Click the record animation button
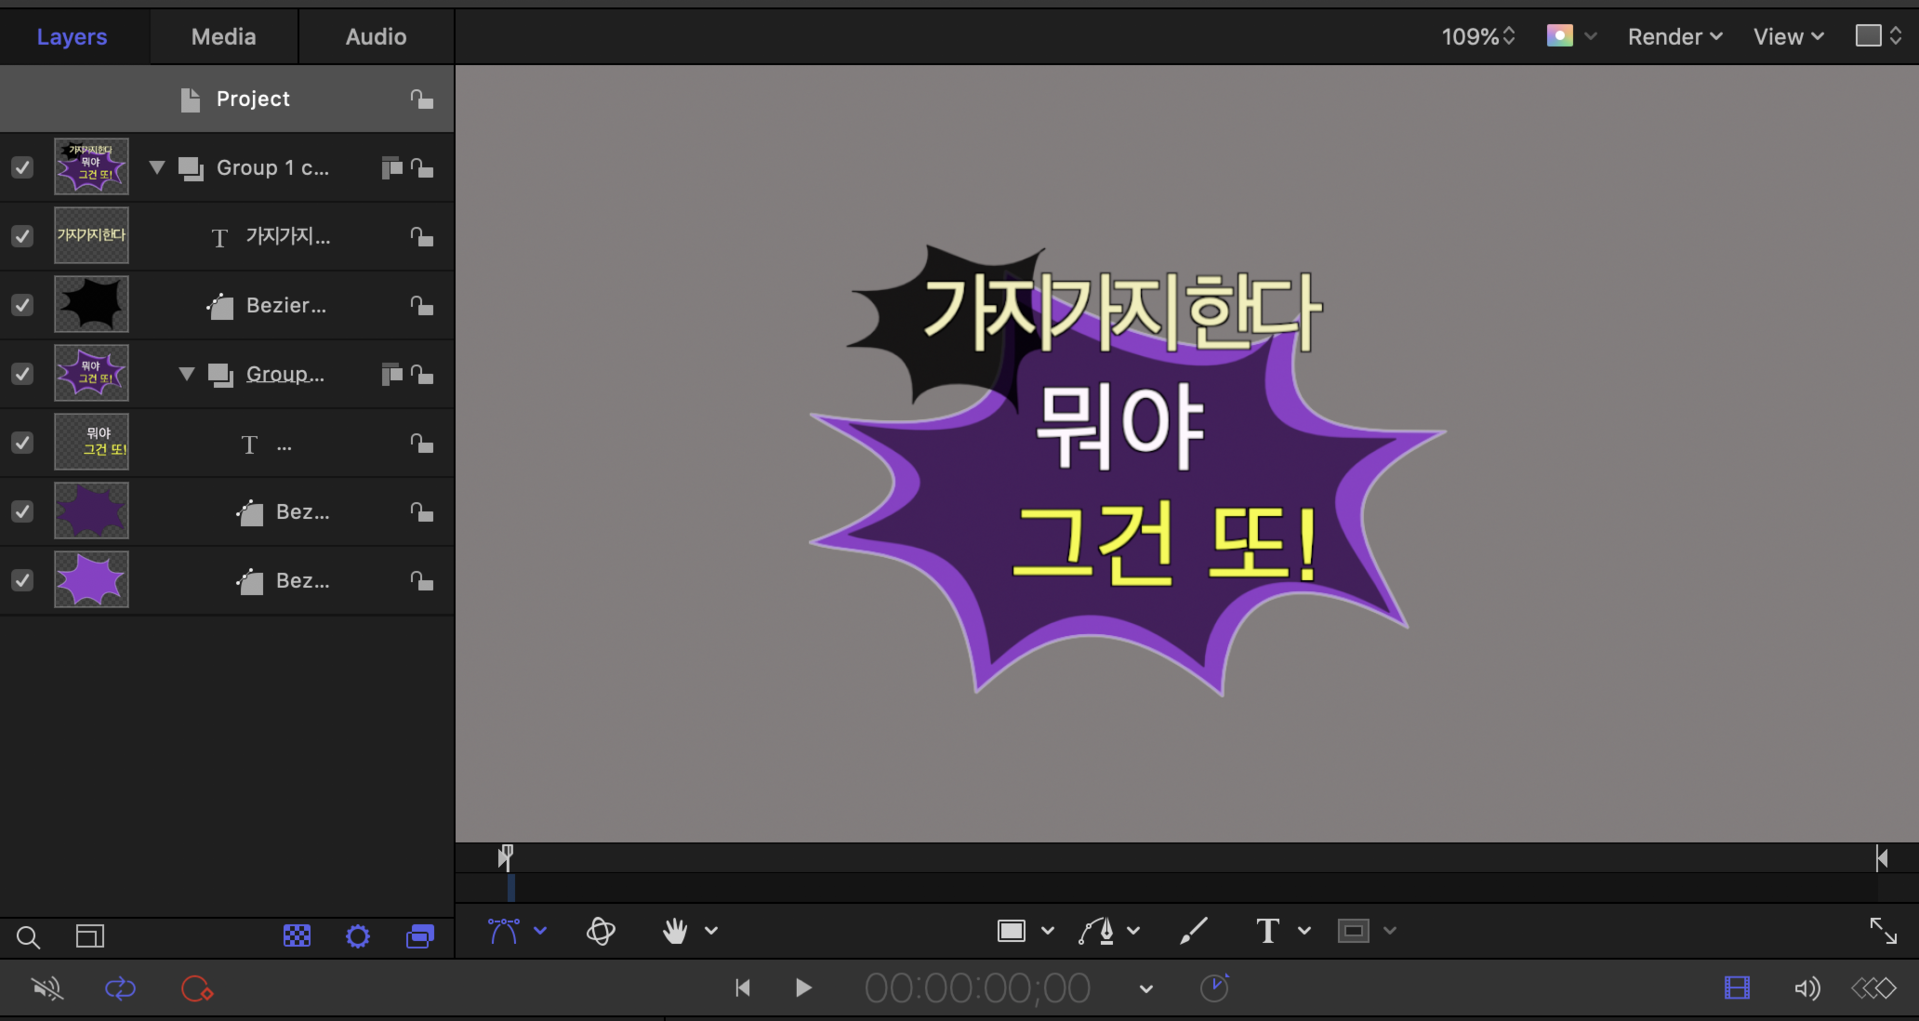 [197, 989]
